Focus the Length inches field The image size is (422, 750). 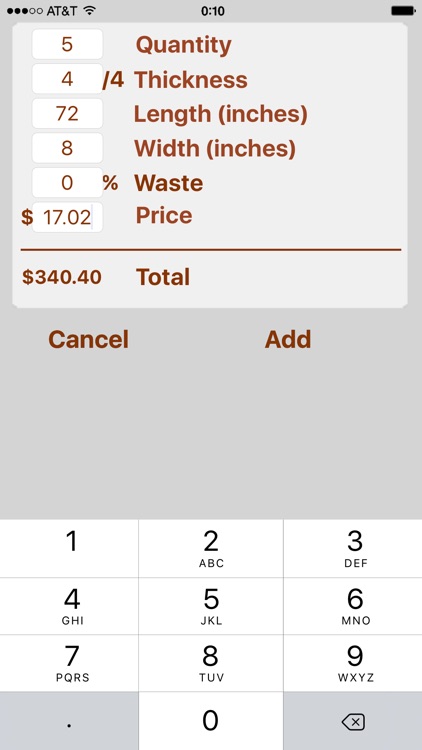(x=67, y=113)
